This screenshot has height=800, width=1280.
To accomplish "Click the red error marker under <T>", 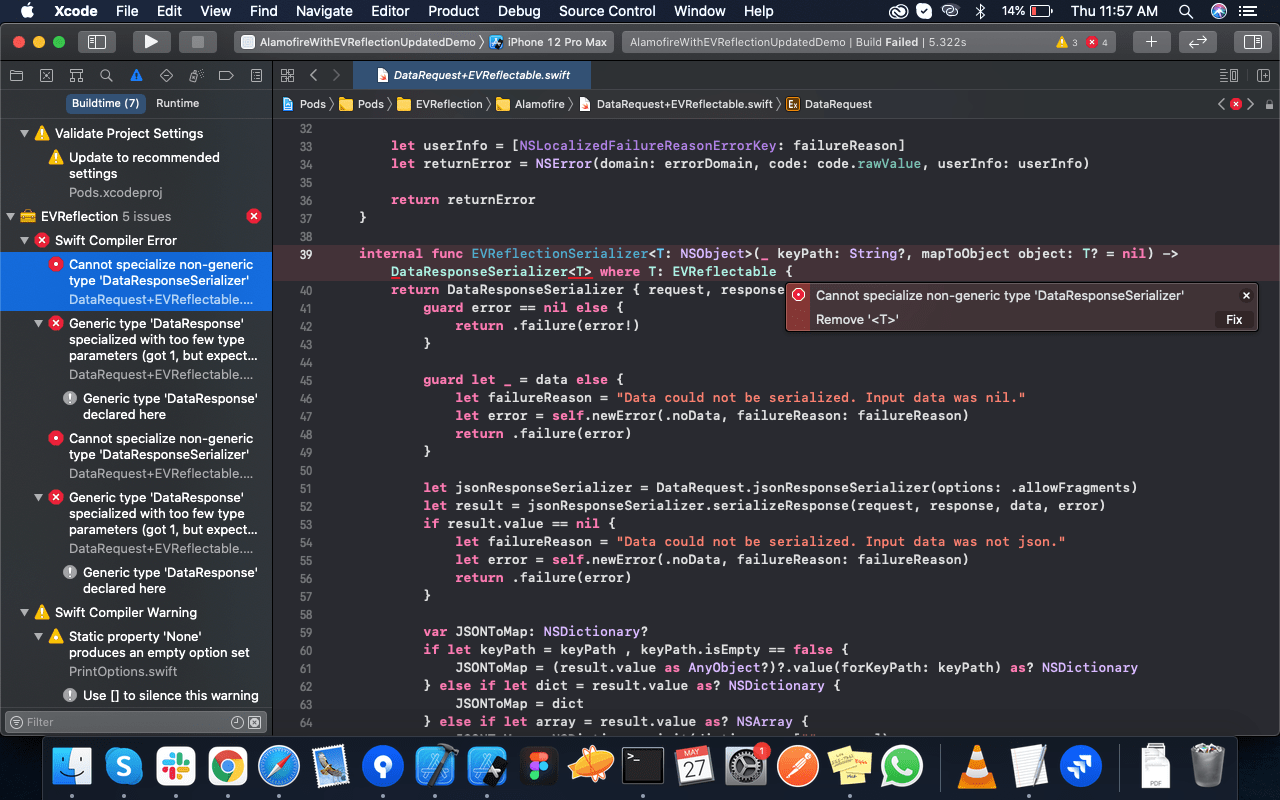I will 580,277.
